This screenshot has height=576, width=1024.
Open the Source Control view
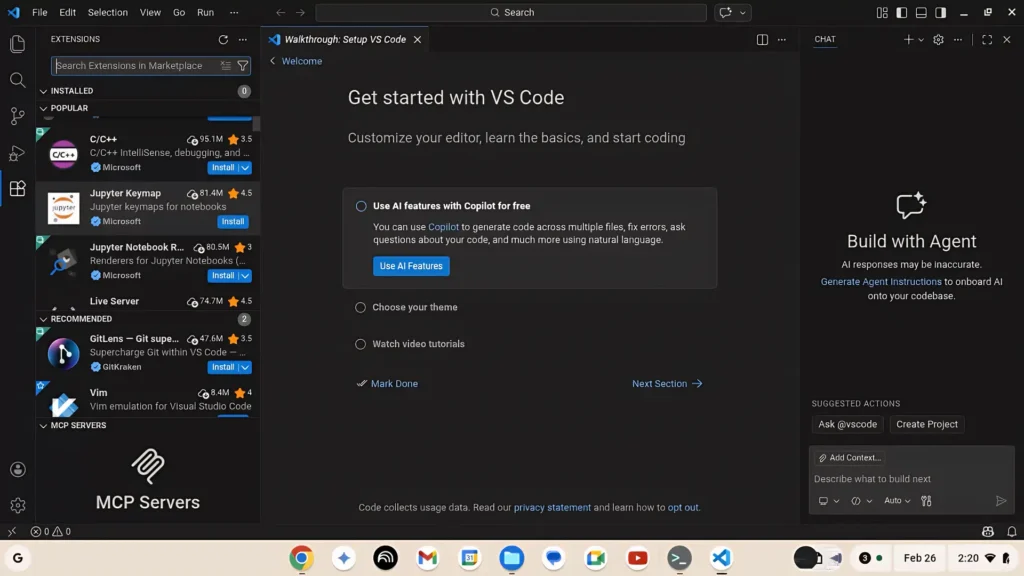tap(18, 116)
